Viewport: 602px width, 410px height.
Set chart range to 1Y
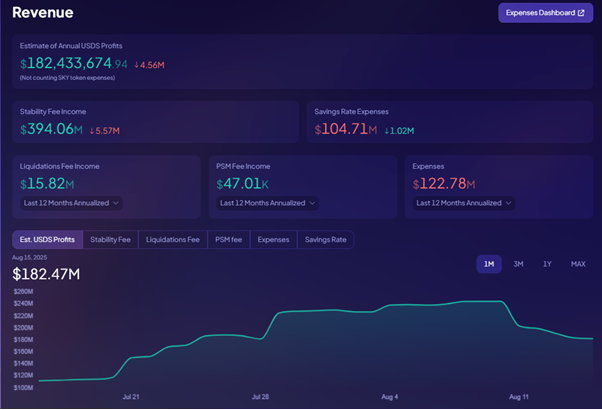[547, 264]
